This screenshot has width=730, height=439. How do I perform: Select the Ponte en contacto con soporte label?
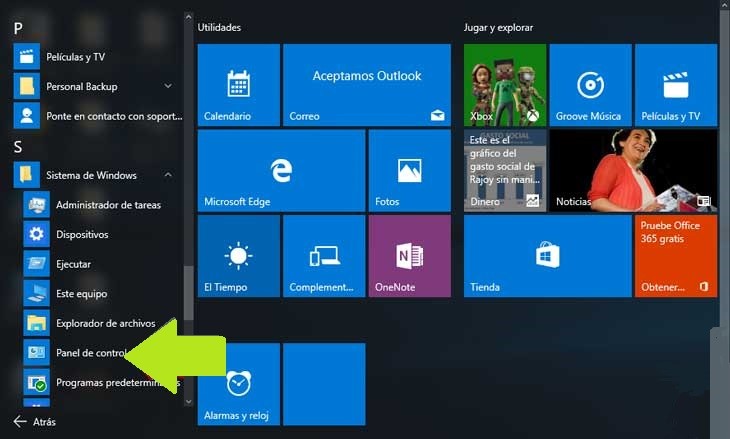(115, 116)
